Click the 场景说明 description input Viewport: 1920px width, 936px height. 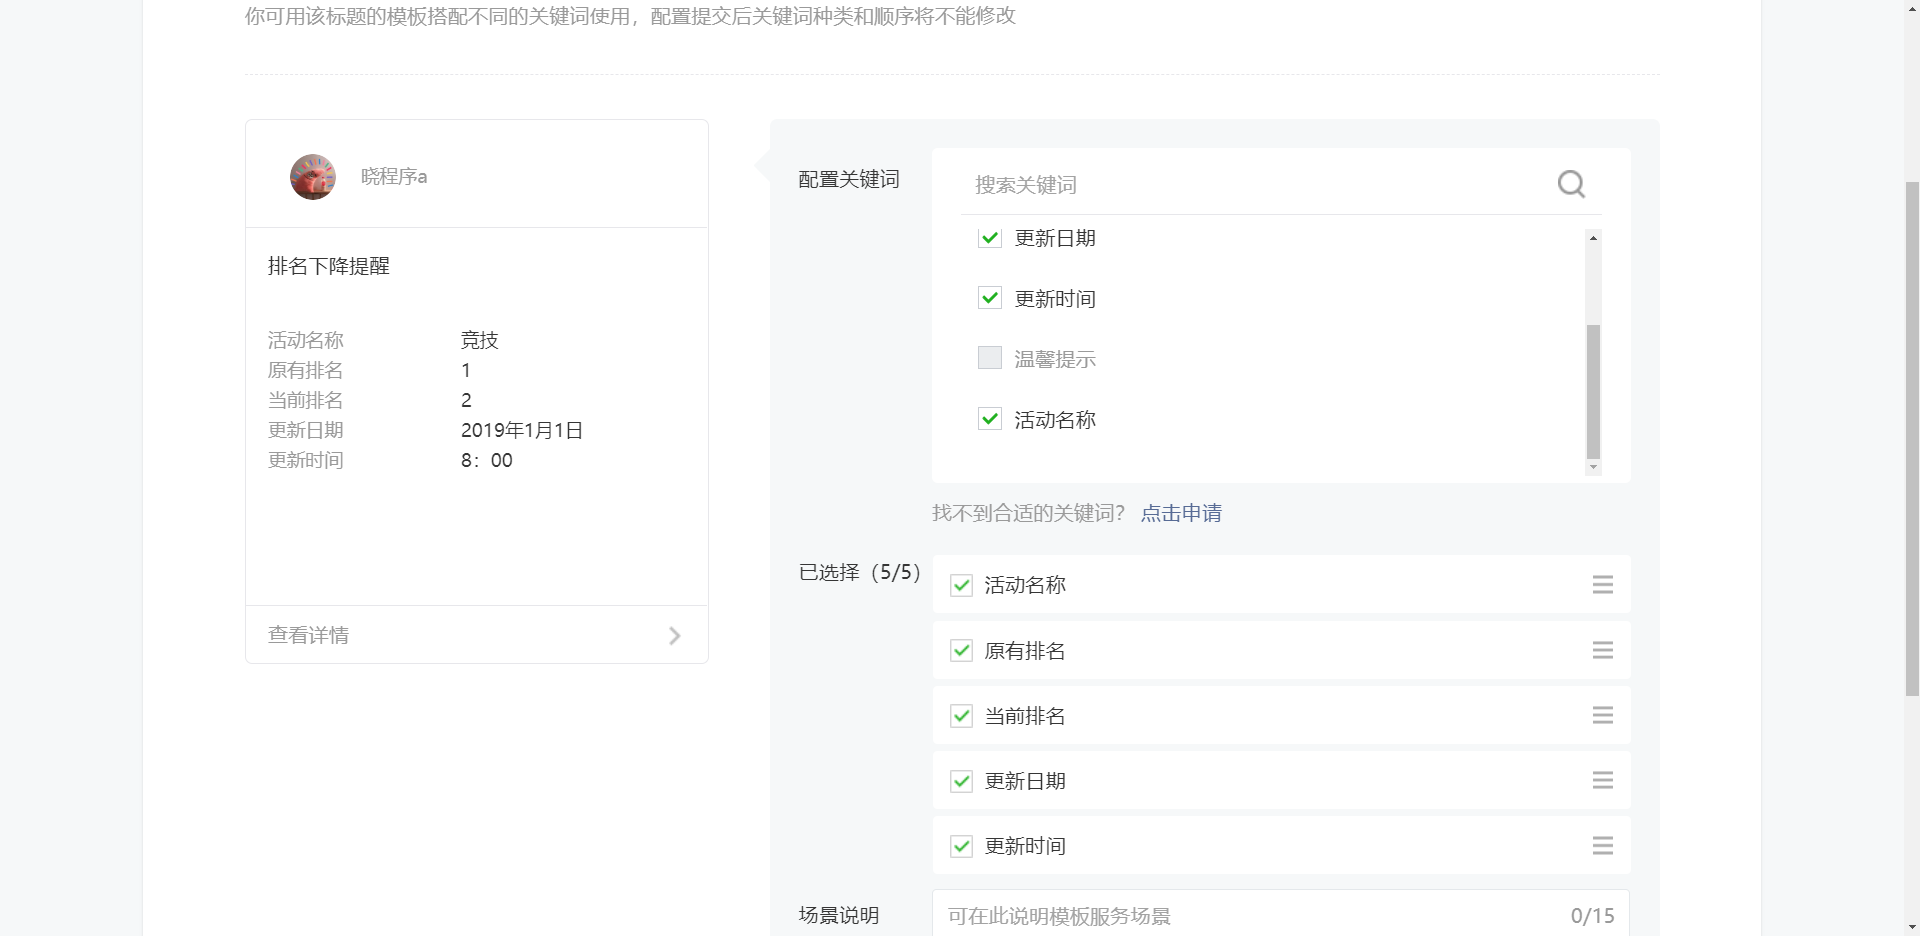(1281, 915)
